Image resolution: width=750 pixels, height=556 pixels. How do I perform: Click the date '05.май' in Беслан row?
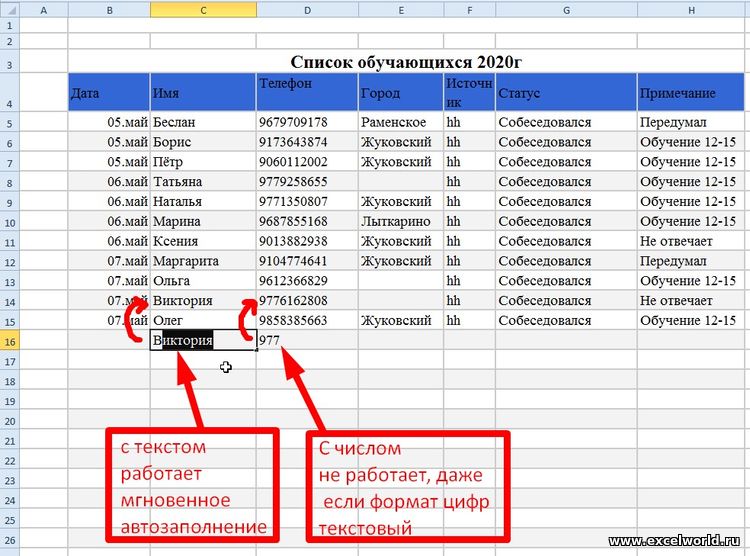(x=109, y=122)
